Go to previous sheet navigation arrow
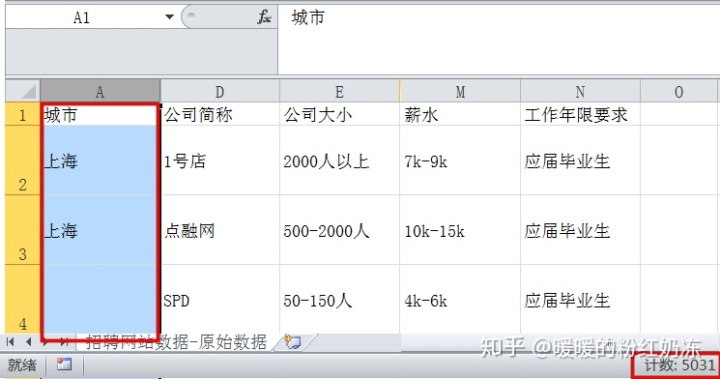 tap(28, 342)
